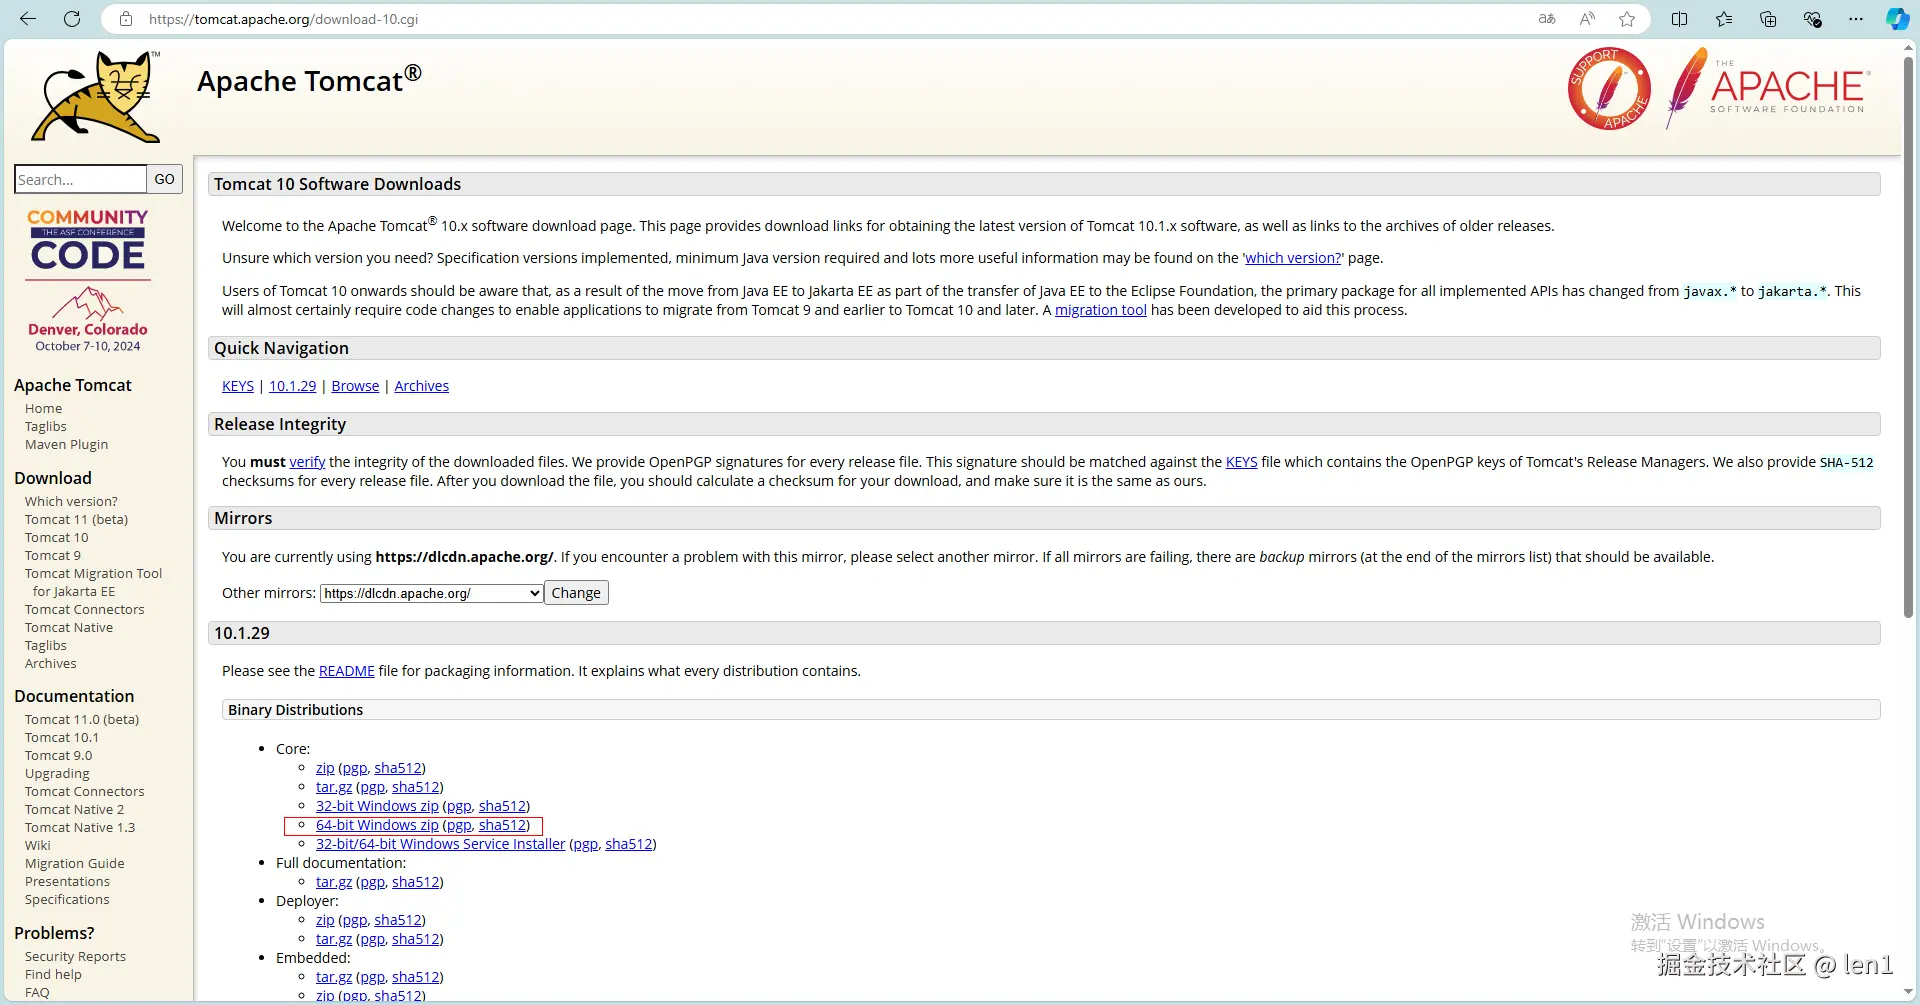Click the Support Apache round badge
The image size is (1920, 1005).
click(1609, 89)
